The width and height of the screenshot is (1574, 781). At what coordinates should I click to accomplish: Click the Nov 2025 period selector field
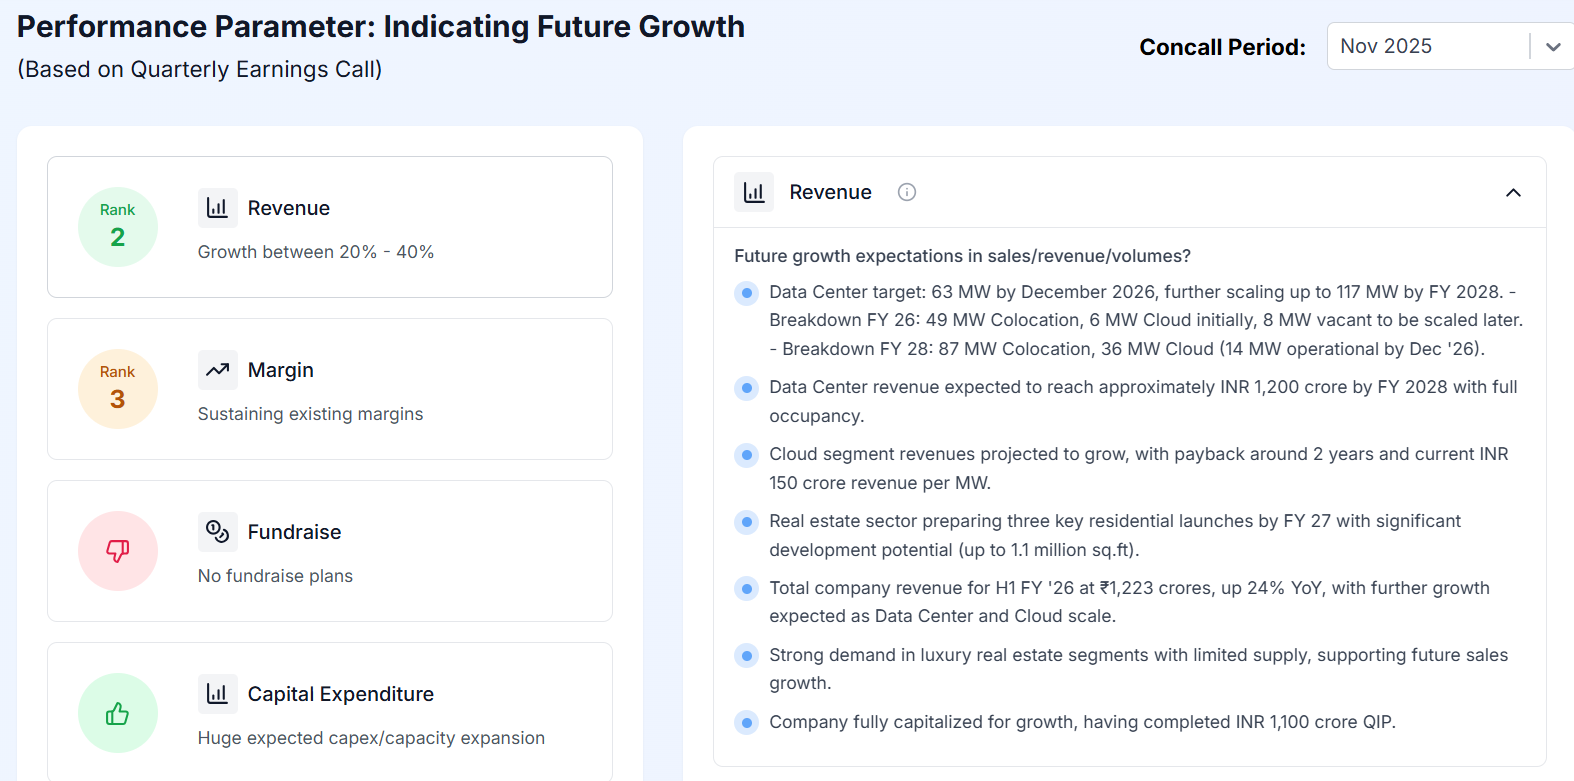coord(1427,47)
